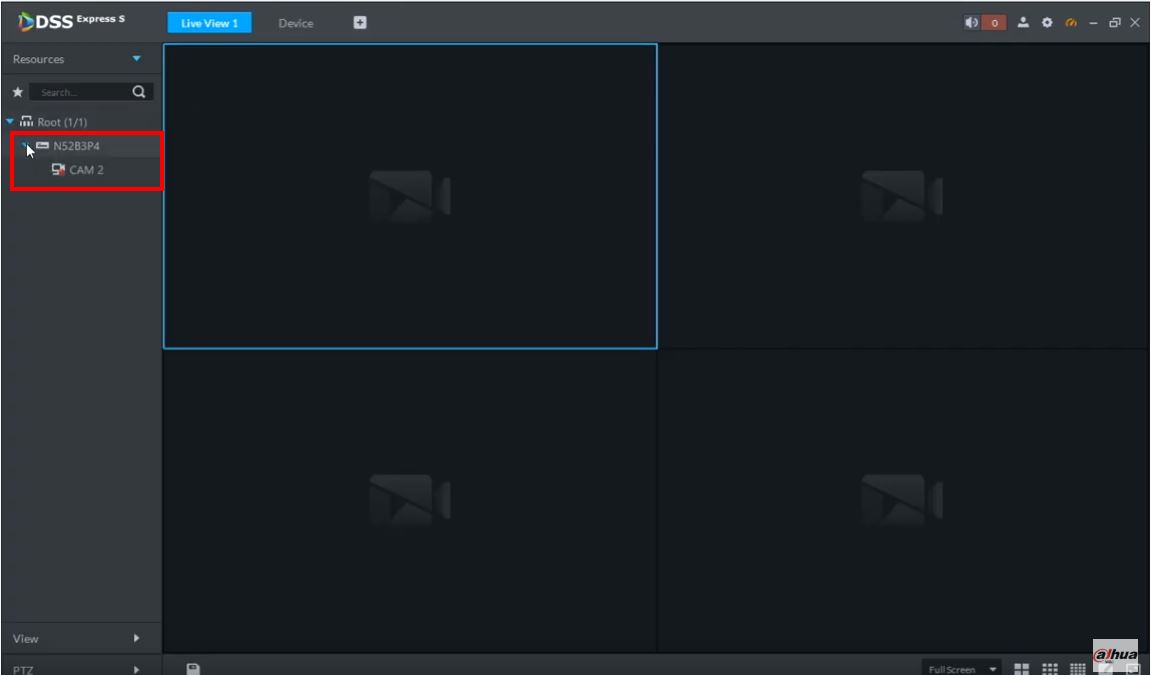
Task: Open the Full Screen dropdown
Action: 962,669
